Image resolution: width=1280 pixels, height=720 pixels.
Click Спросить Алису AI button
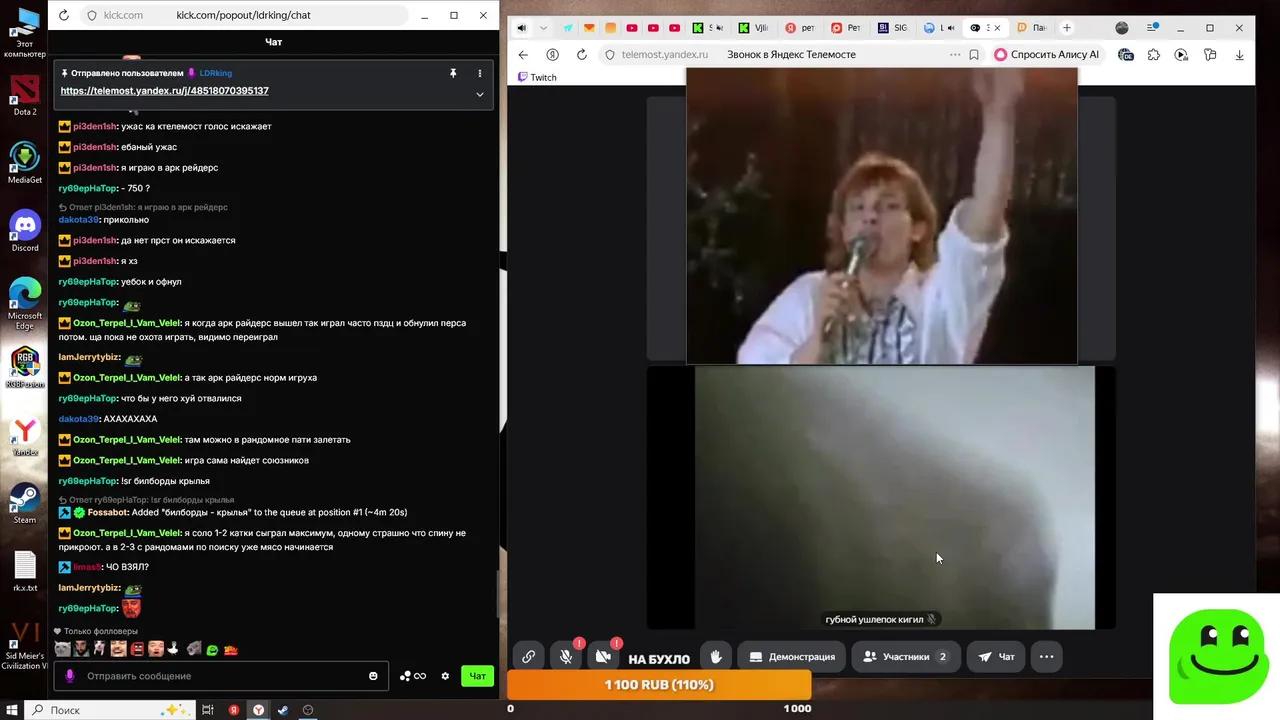pos(1047,54)
